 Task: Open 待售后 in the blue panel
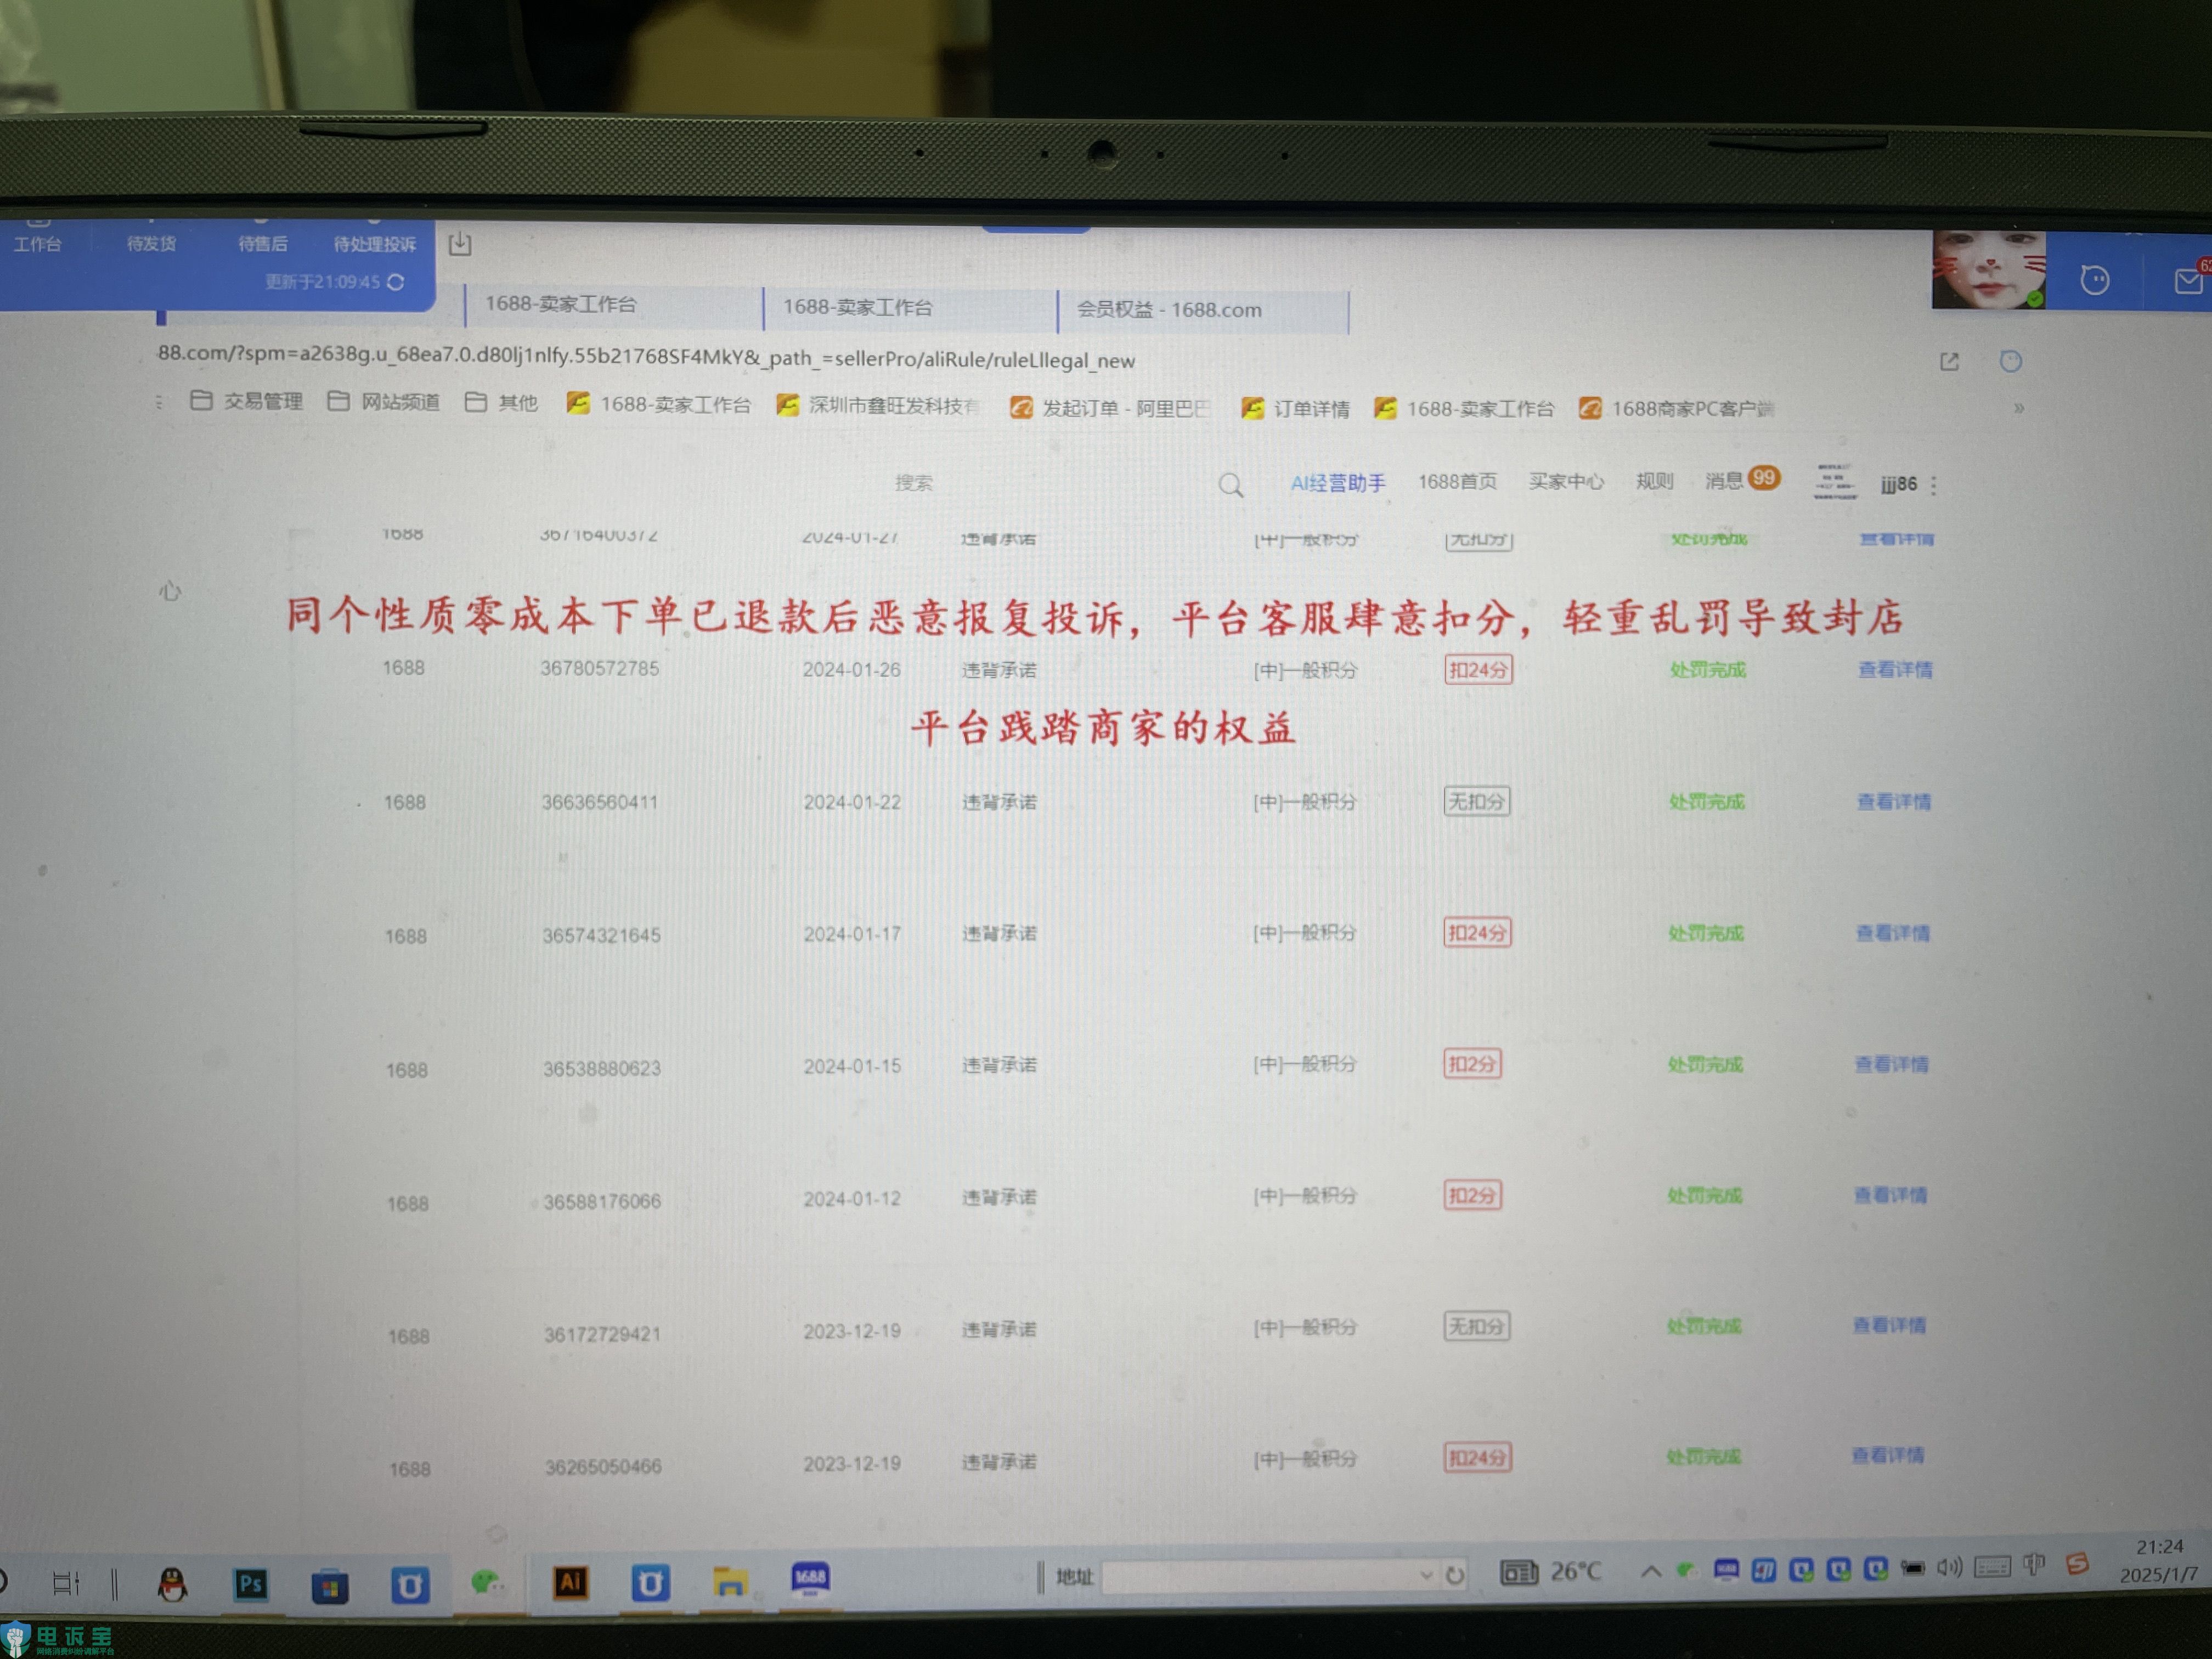(262, 244)
